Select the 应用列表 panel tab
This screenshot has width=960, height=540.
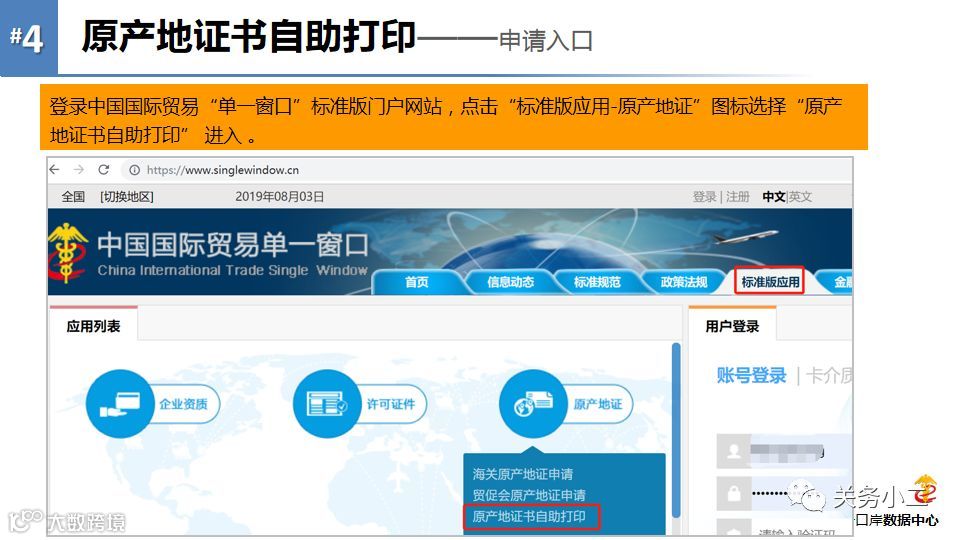click(93, 326)
